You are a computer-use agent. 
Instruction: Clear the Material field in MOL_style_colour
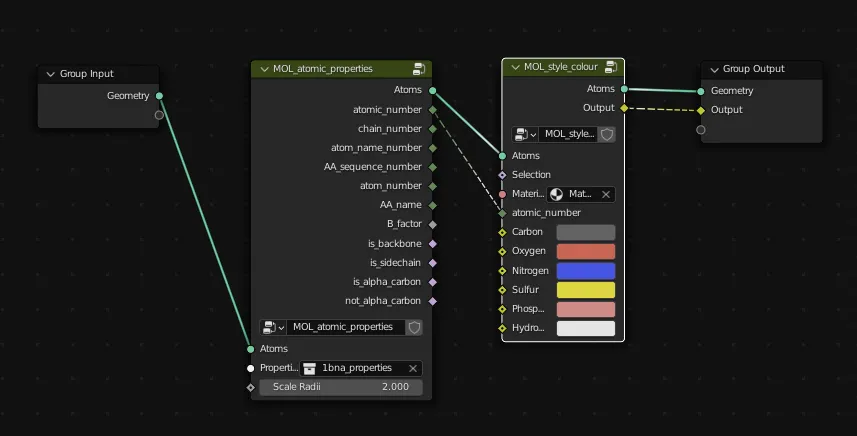(606, 194)
